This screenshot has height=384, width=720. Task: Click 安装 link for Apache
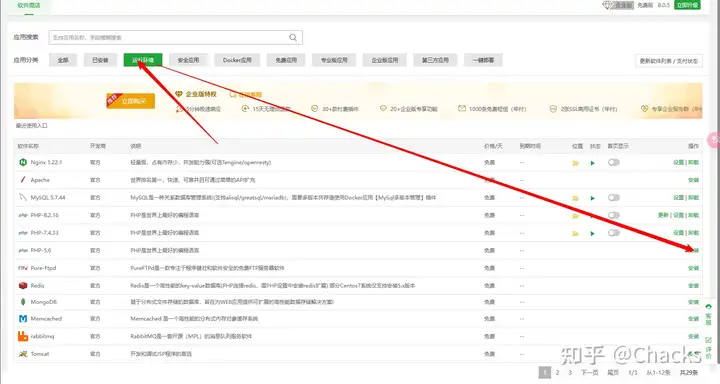[x=693, y=180]
